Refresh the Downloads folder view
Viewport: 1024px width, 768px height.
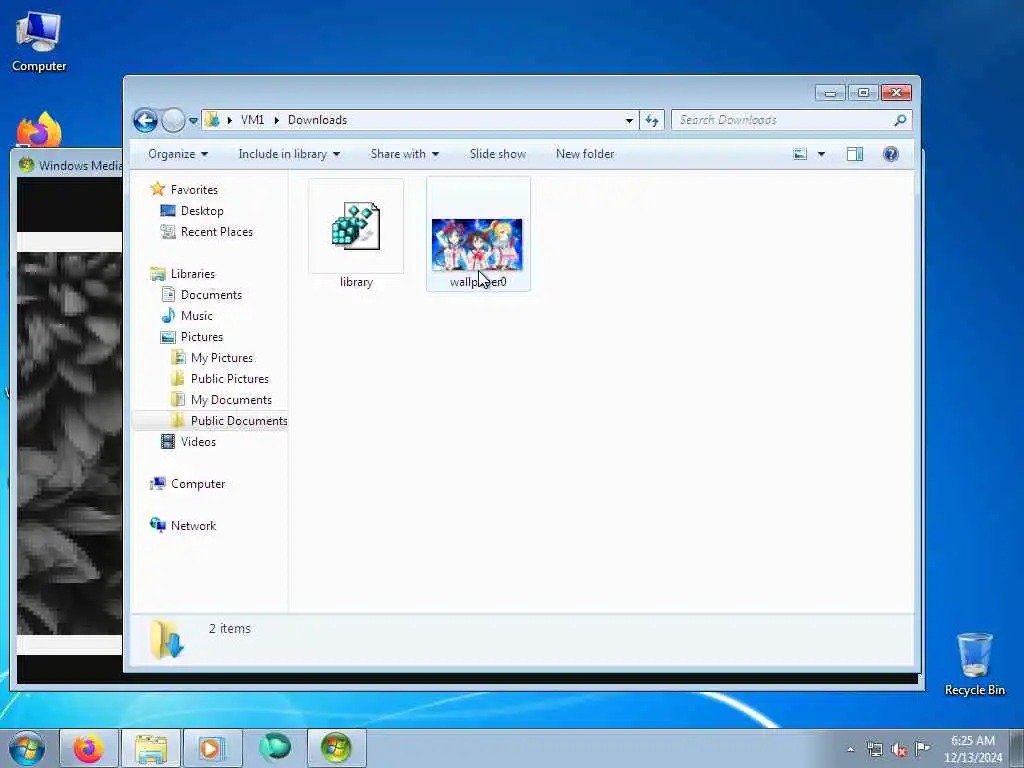(652, 120)
